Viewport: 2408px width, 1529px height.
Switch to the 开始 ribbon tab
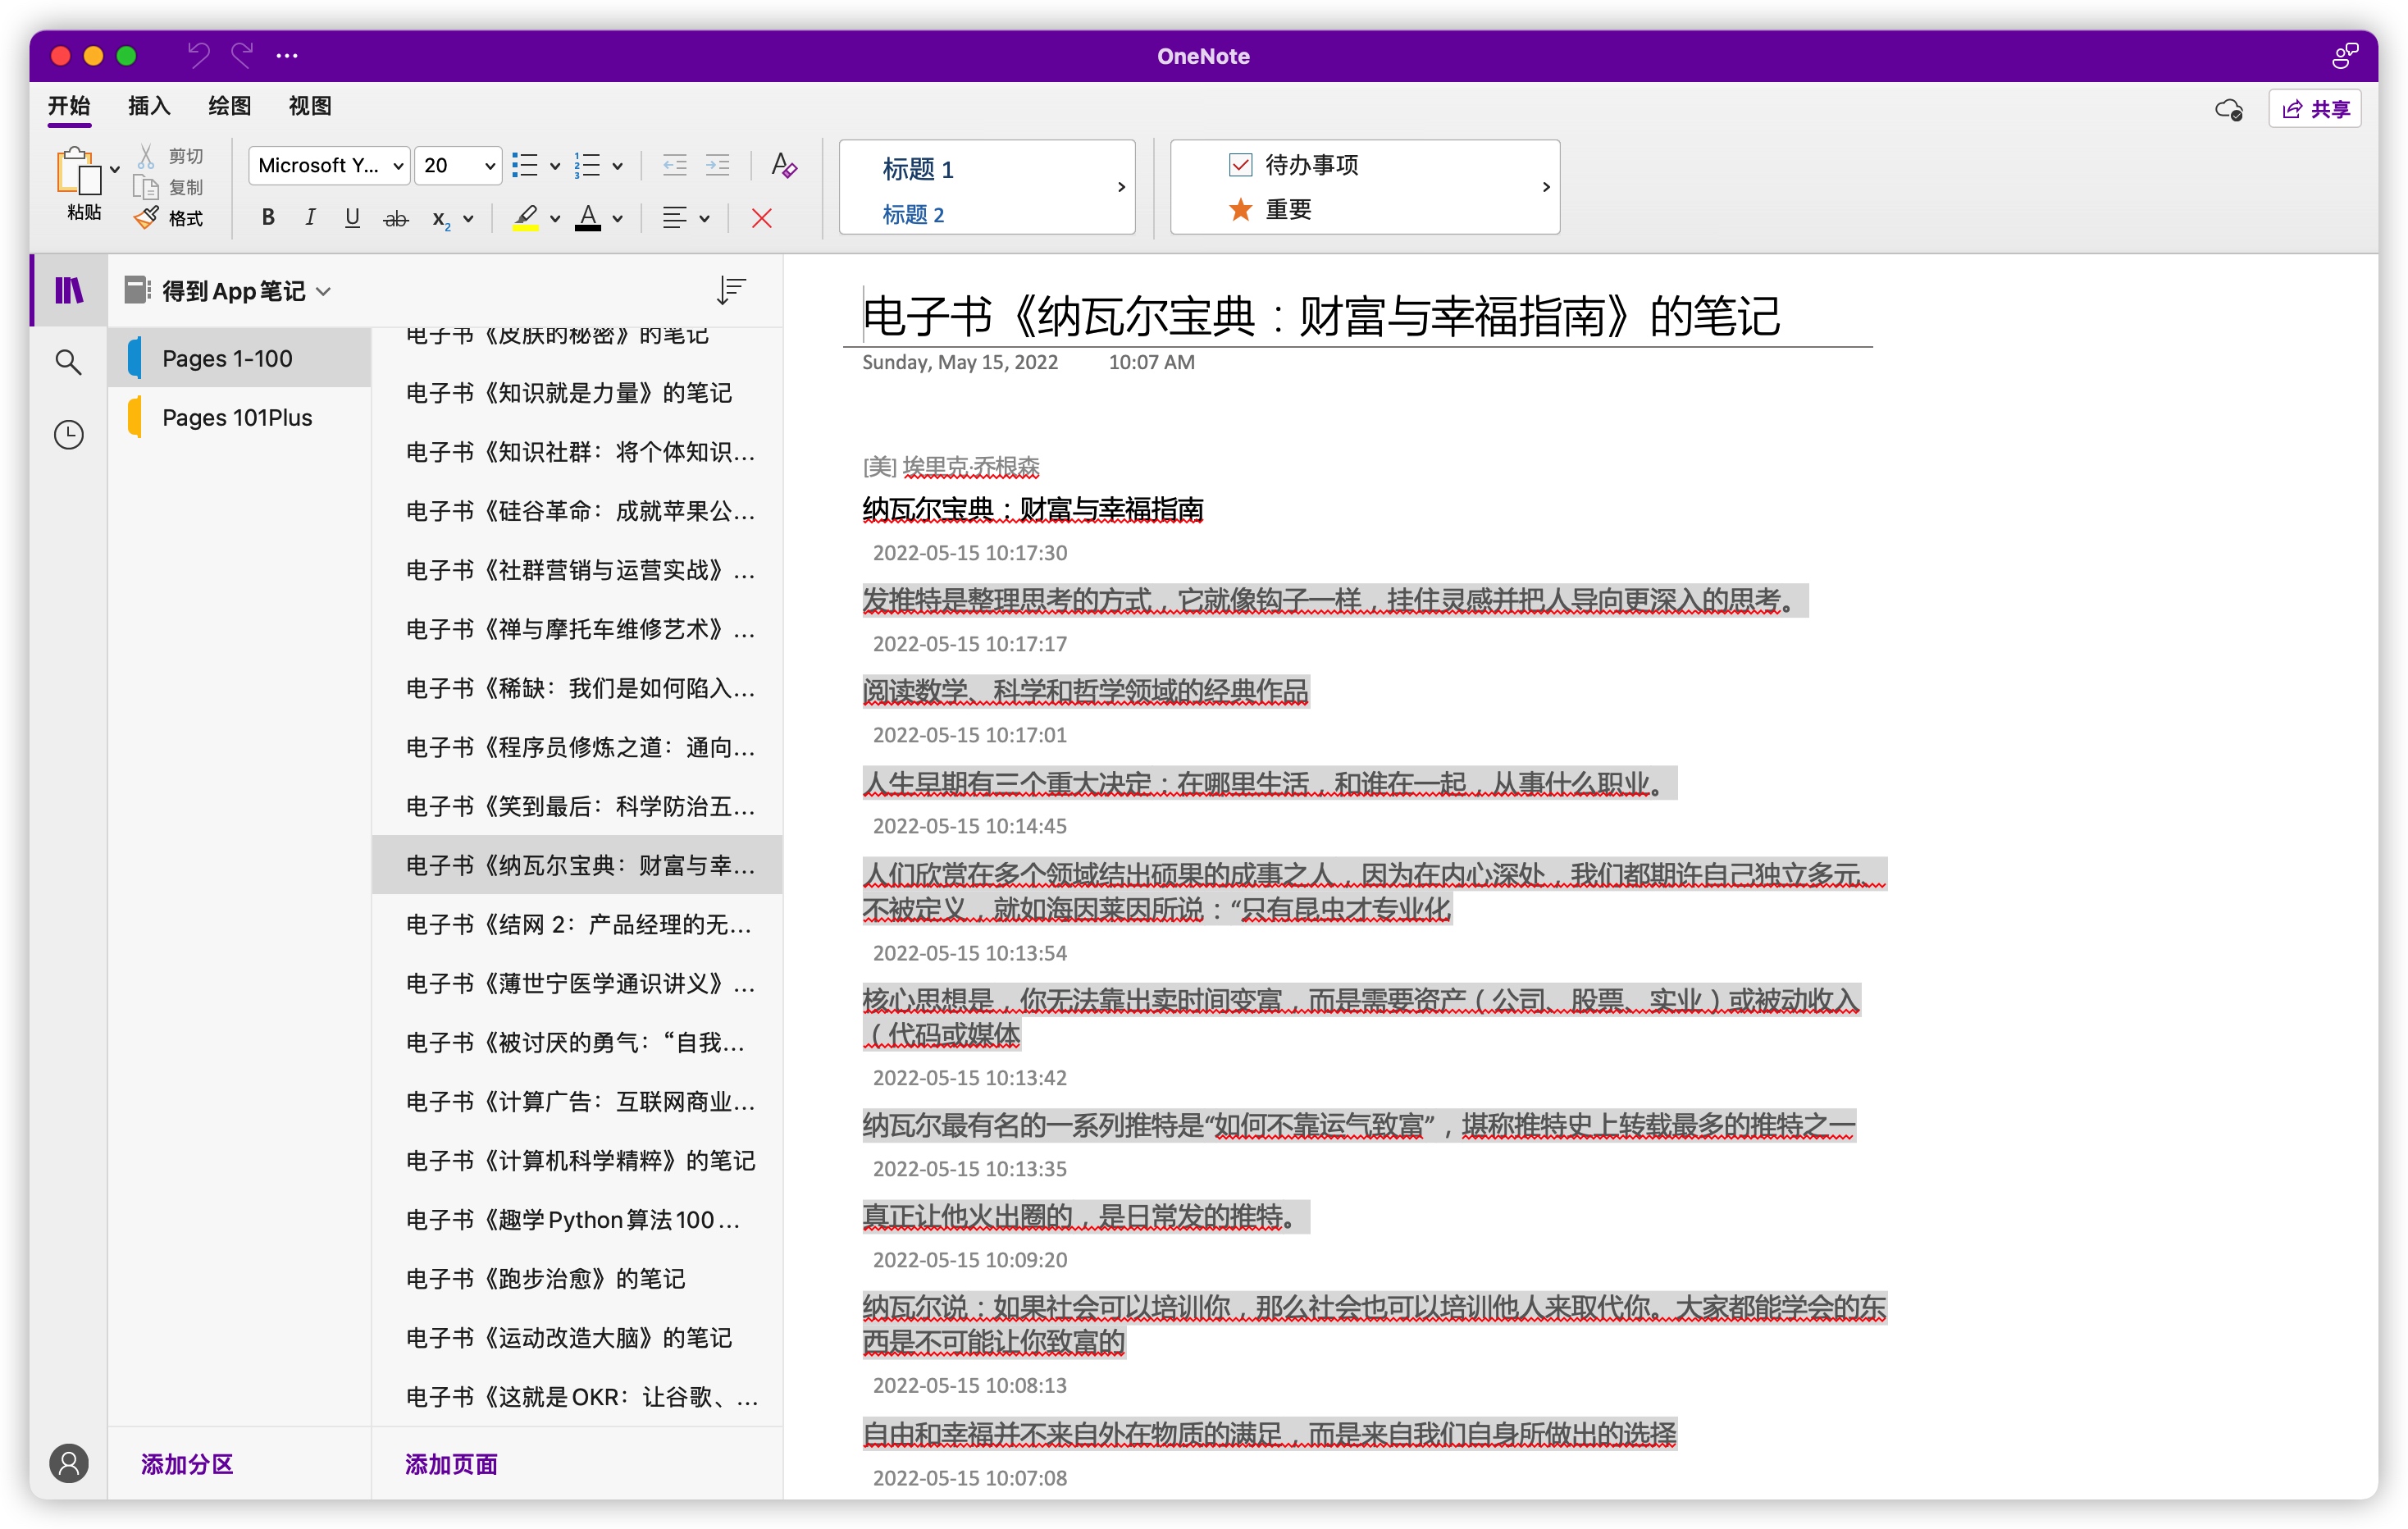(x=69, y=106)
